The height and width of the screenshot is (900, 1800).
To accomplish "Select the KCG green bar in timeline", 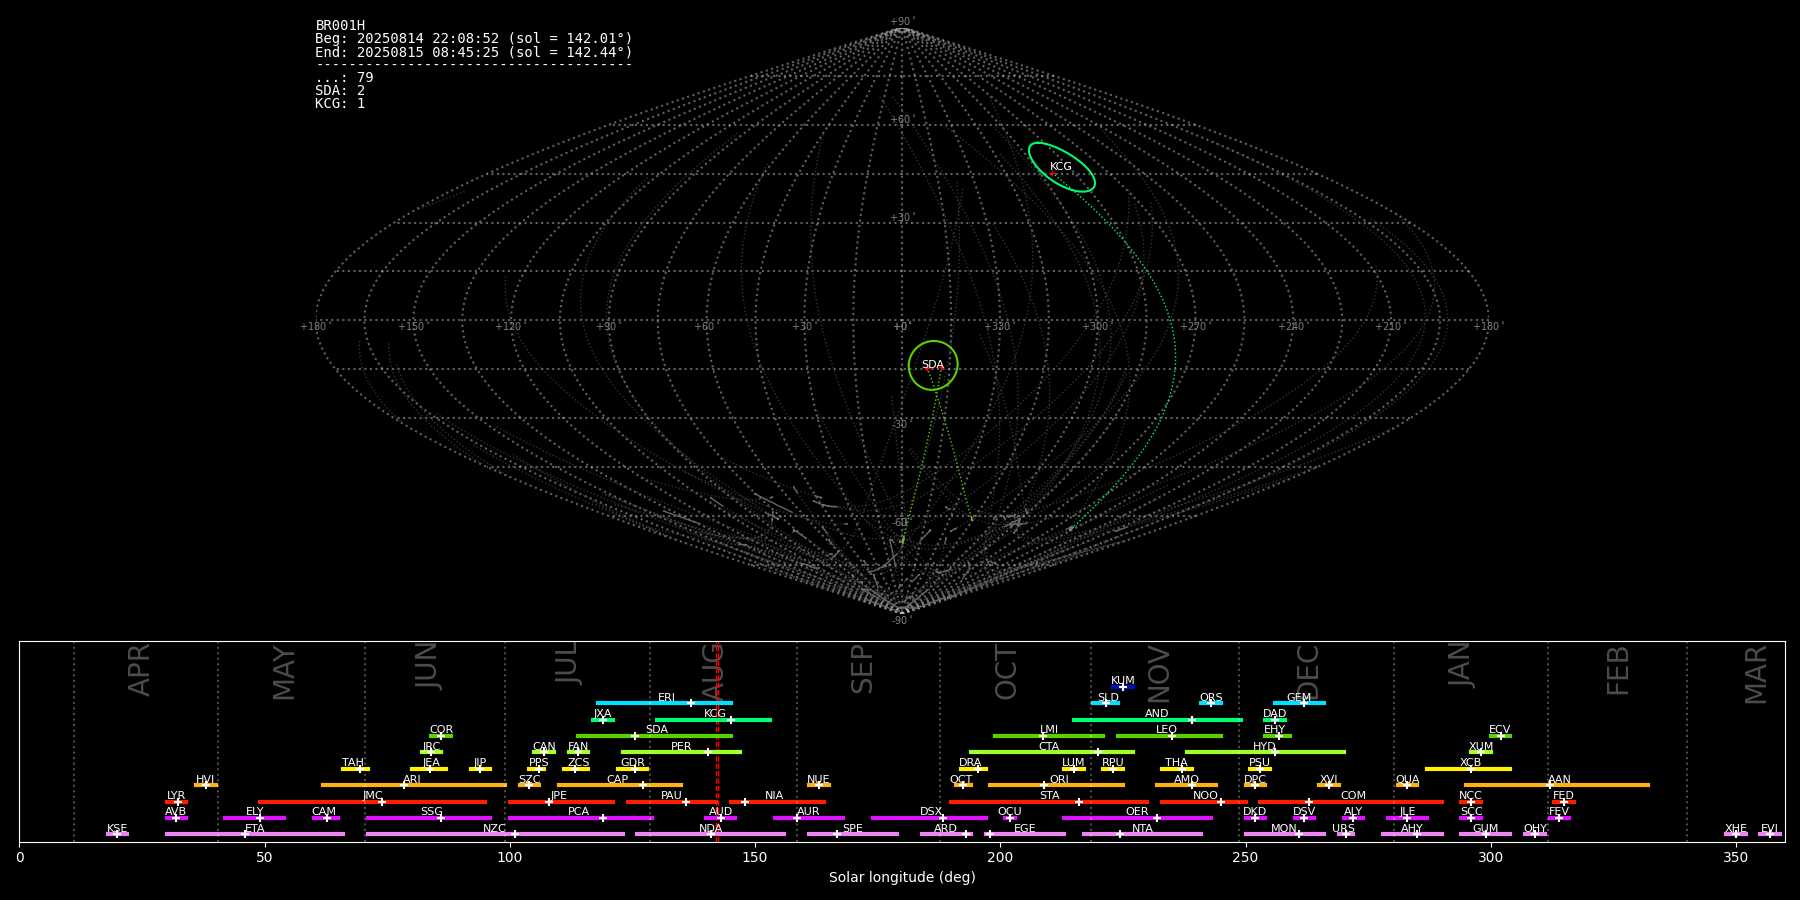I will click(x=713, y=720).
